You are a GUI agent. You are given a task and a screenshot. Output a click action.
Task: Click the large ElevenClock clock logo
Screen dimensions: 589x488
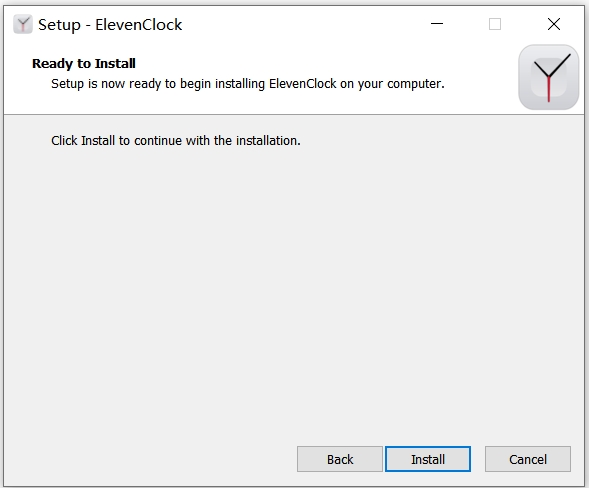click(548, 77)
